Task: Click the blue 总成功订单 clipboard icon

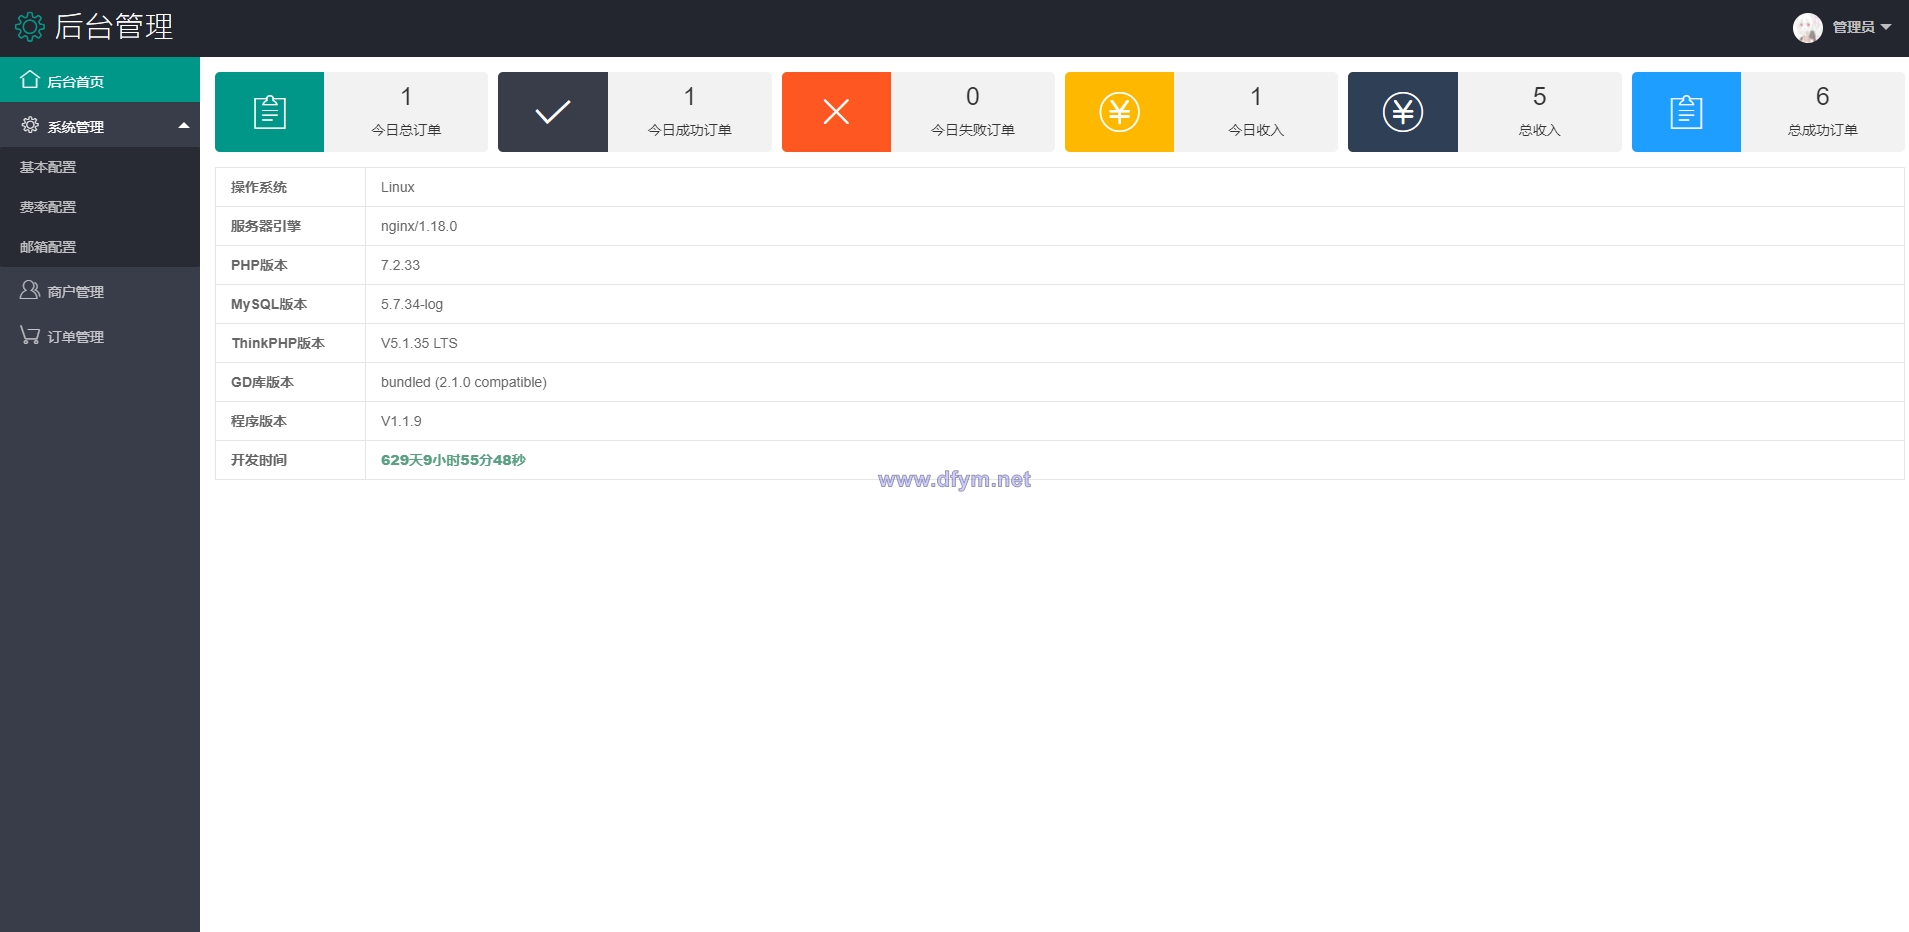Action: (1686, 112)
